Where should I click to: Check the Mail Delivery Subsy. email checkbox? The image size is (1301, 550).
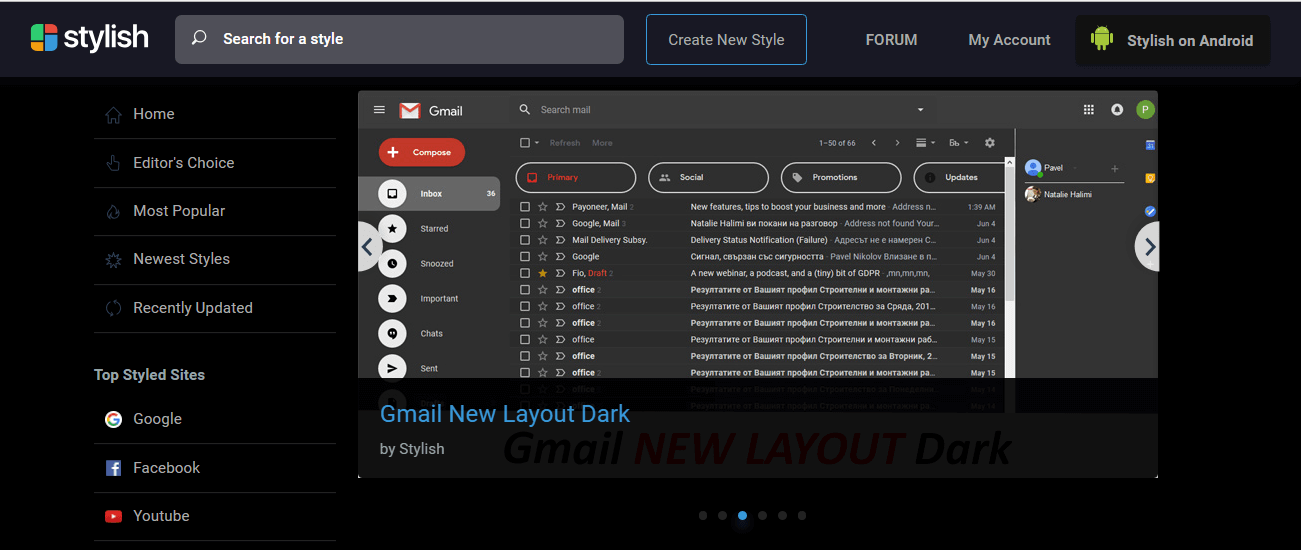click(525, 240)
